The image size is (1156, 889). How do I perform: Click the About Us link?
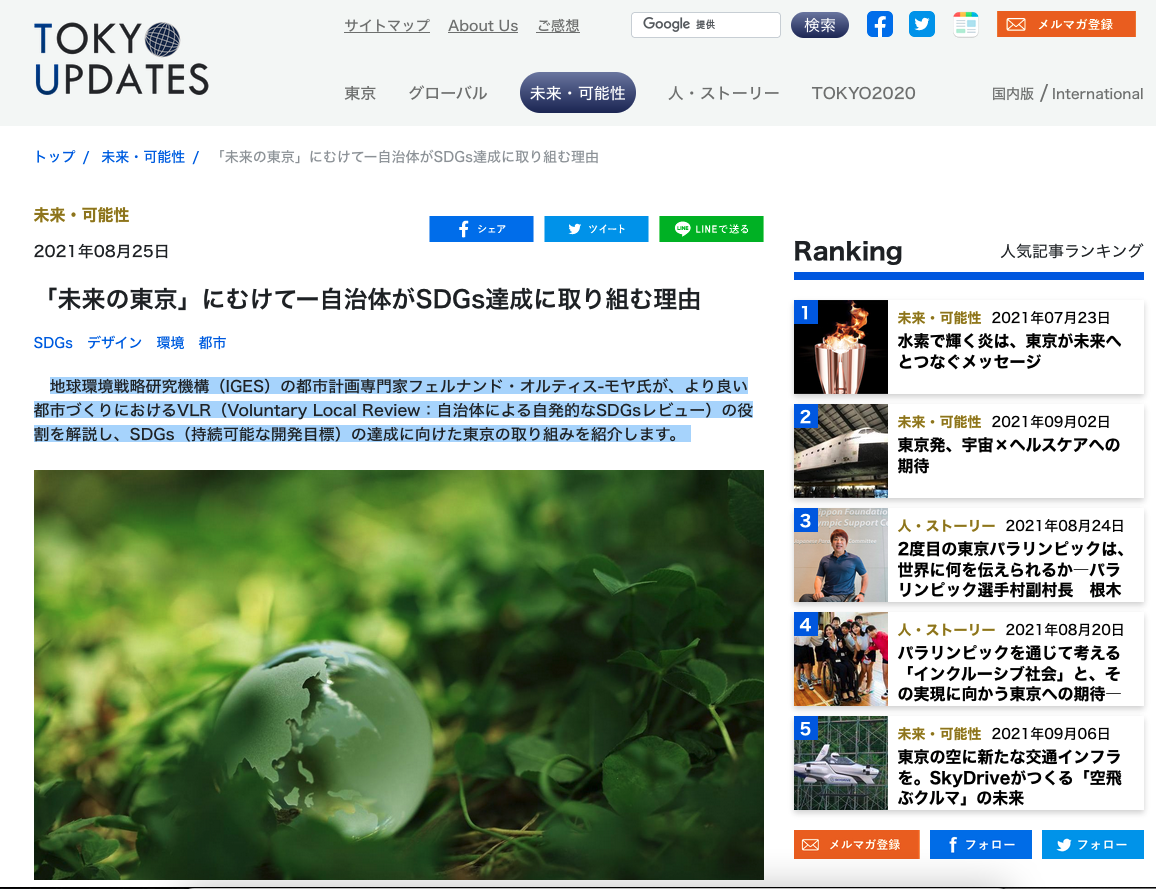483,26
